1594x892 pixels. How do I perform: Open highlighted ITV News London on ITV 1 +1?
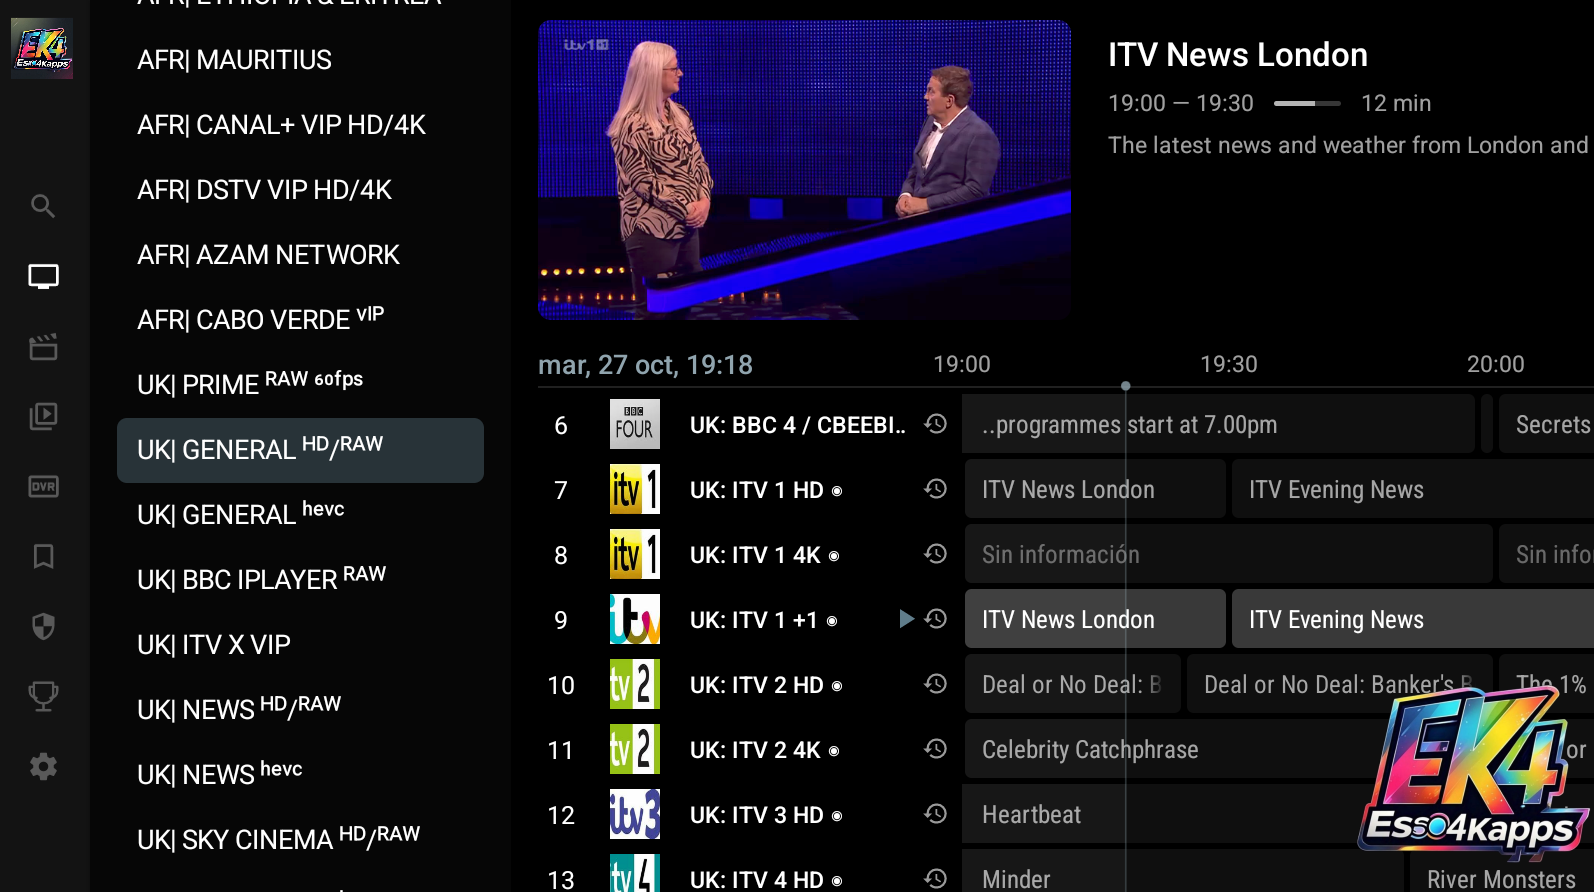coord(1095,619)
